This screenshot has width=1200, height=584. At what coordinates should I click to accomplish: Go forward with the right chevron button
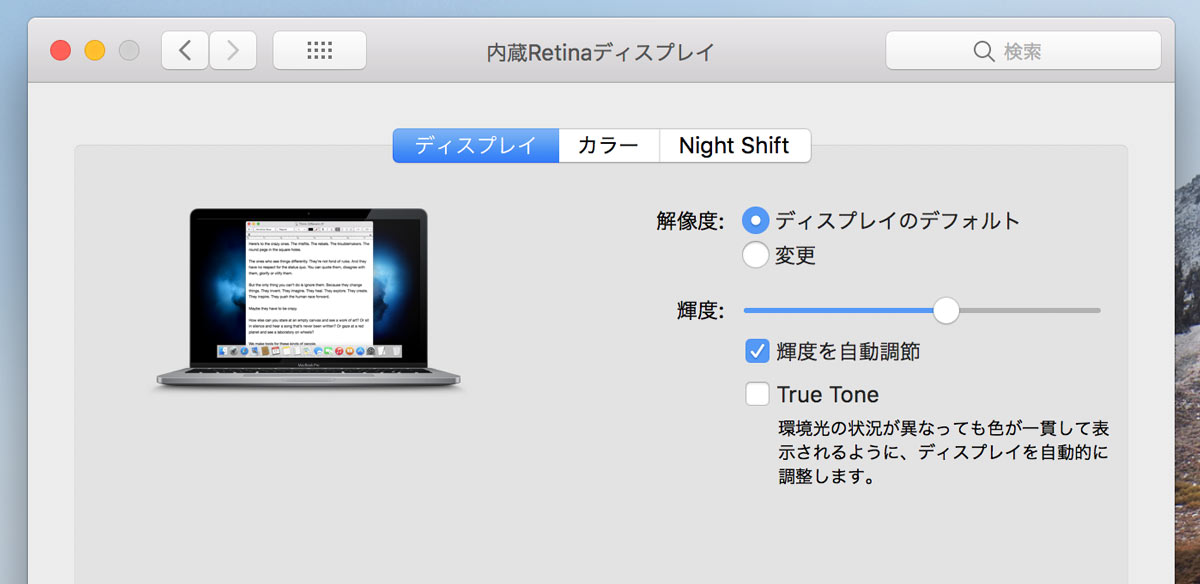coord(233,50)
